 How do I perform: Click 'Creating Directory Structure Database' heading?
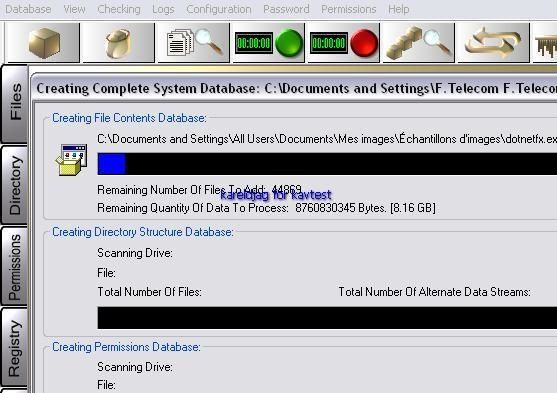click(143, 232)
